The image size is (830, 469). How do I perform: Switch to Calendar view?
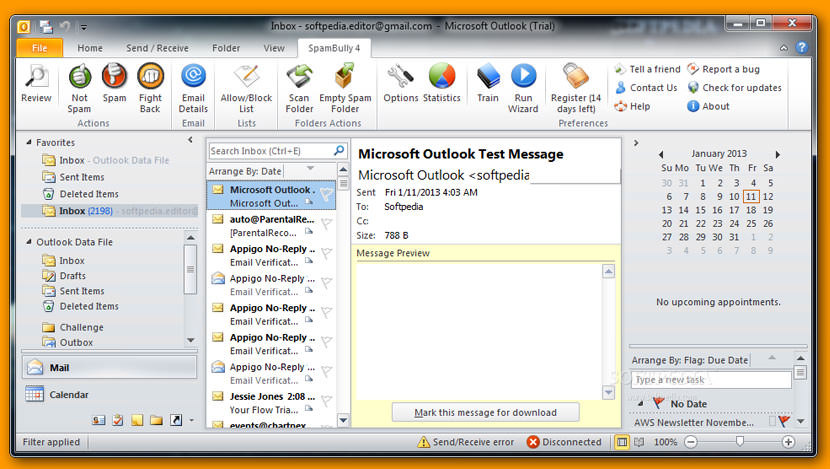click(109, 394)
